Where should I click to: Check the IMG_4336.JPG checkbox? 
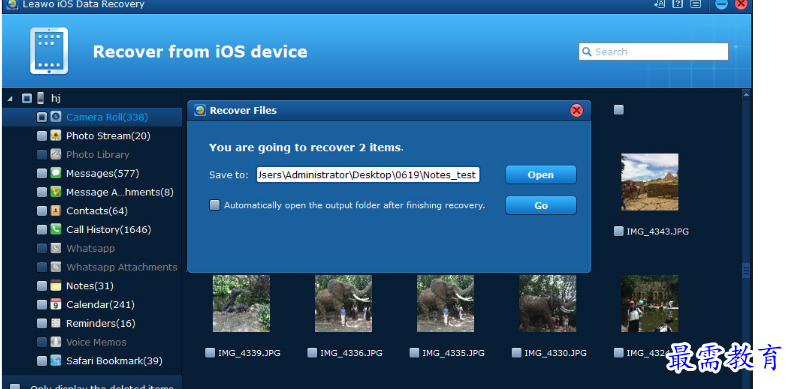312,353
